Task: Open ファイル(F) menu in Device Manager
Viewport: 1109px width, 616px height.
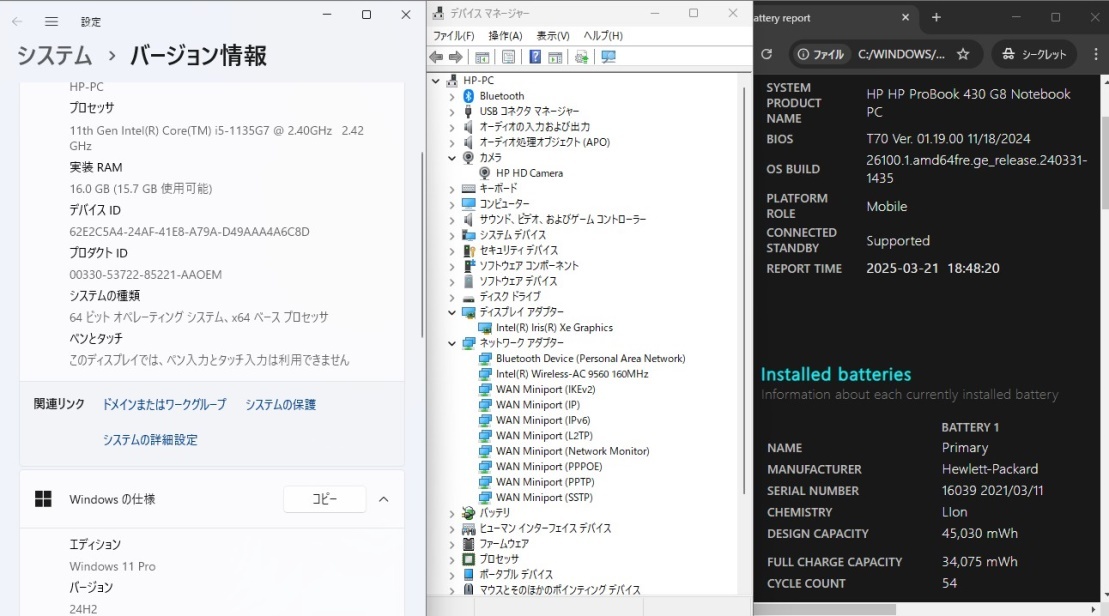Action: click(x=453, y=35)
